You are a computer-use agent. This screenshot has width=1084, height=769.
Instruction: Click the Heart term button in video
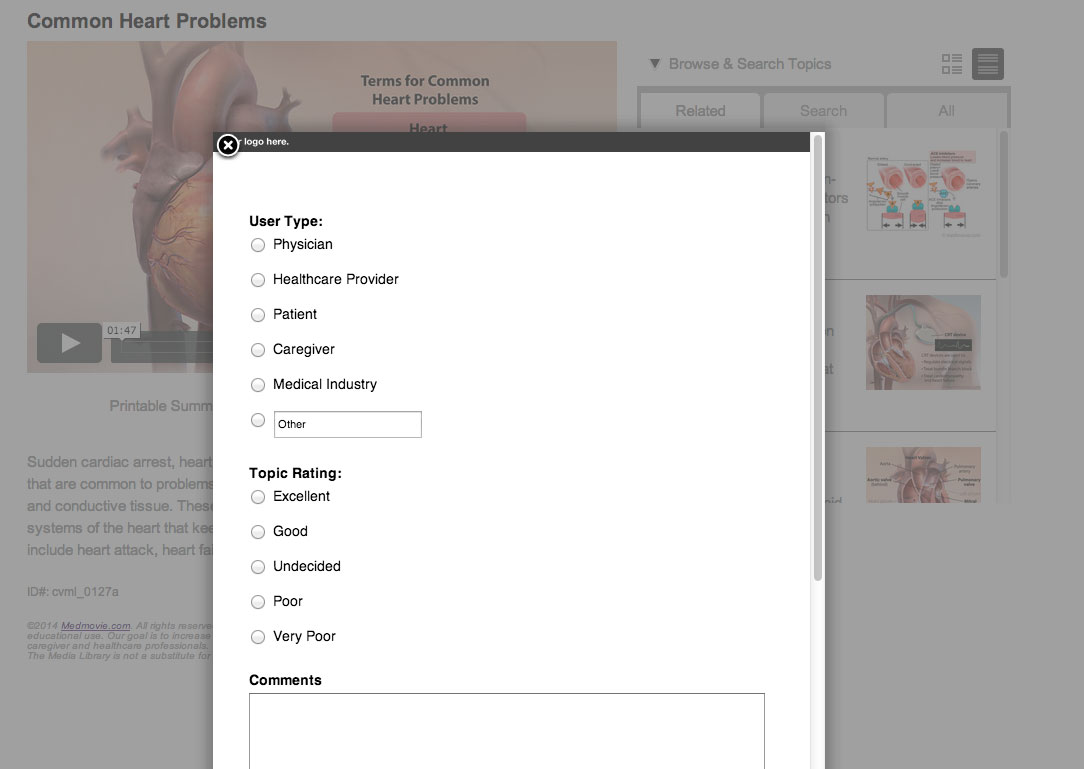[x=429, y=124]
